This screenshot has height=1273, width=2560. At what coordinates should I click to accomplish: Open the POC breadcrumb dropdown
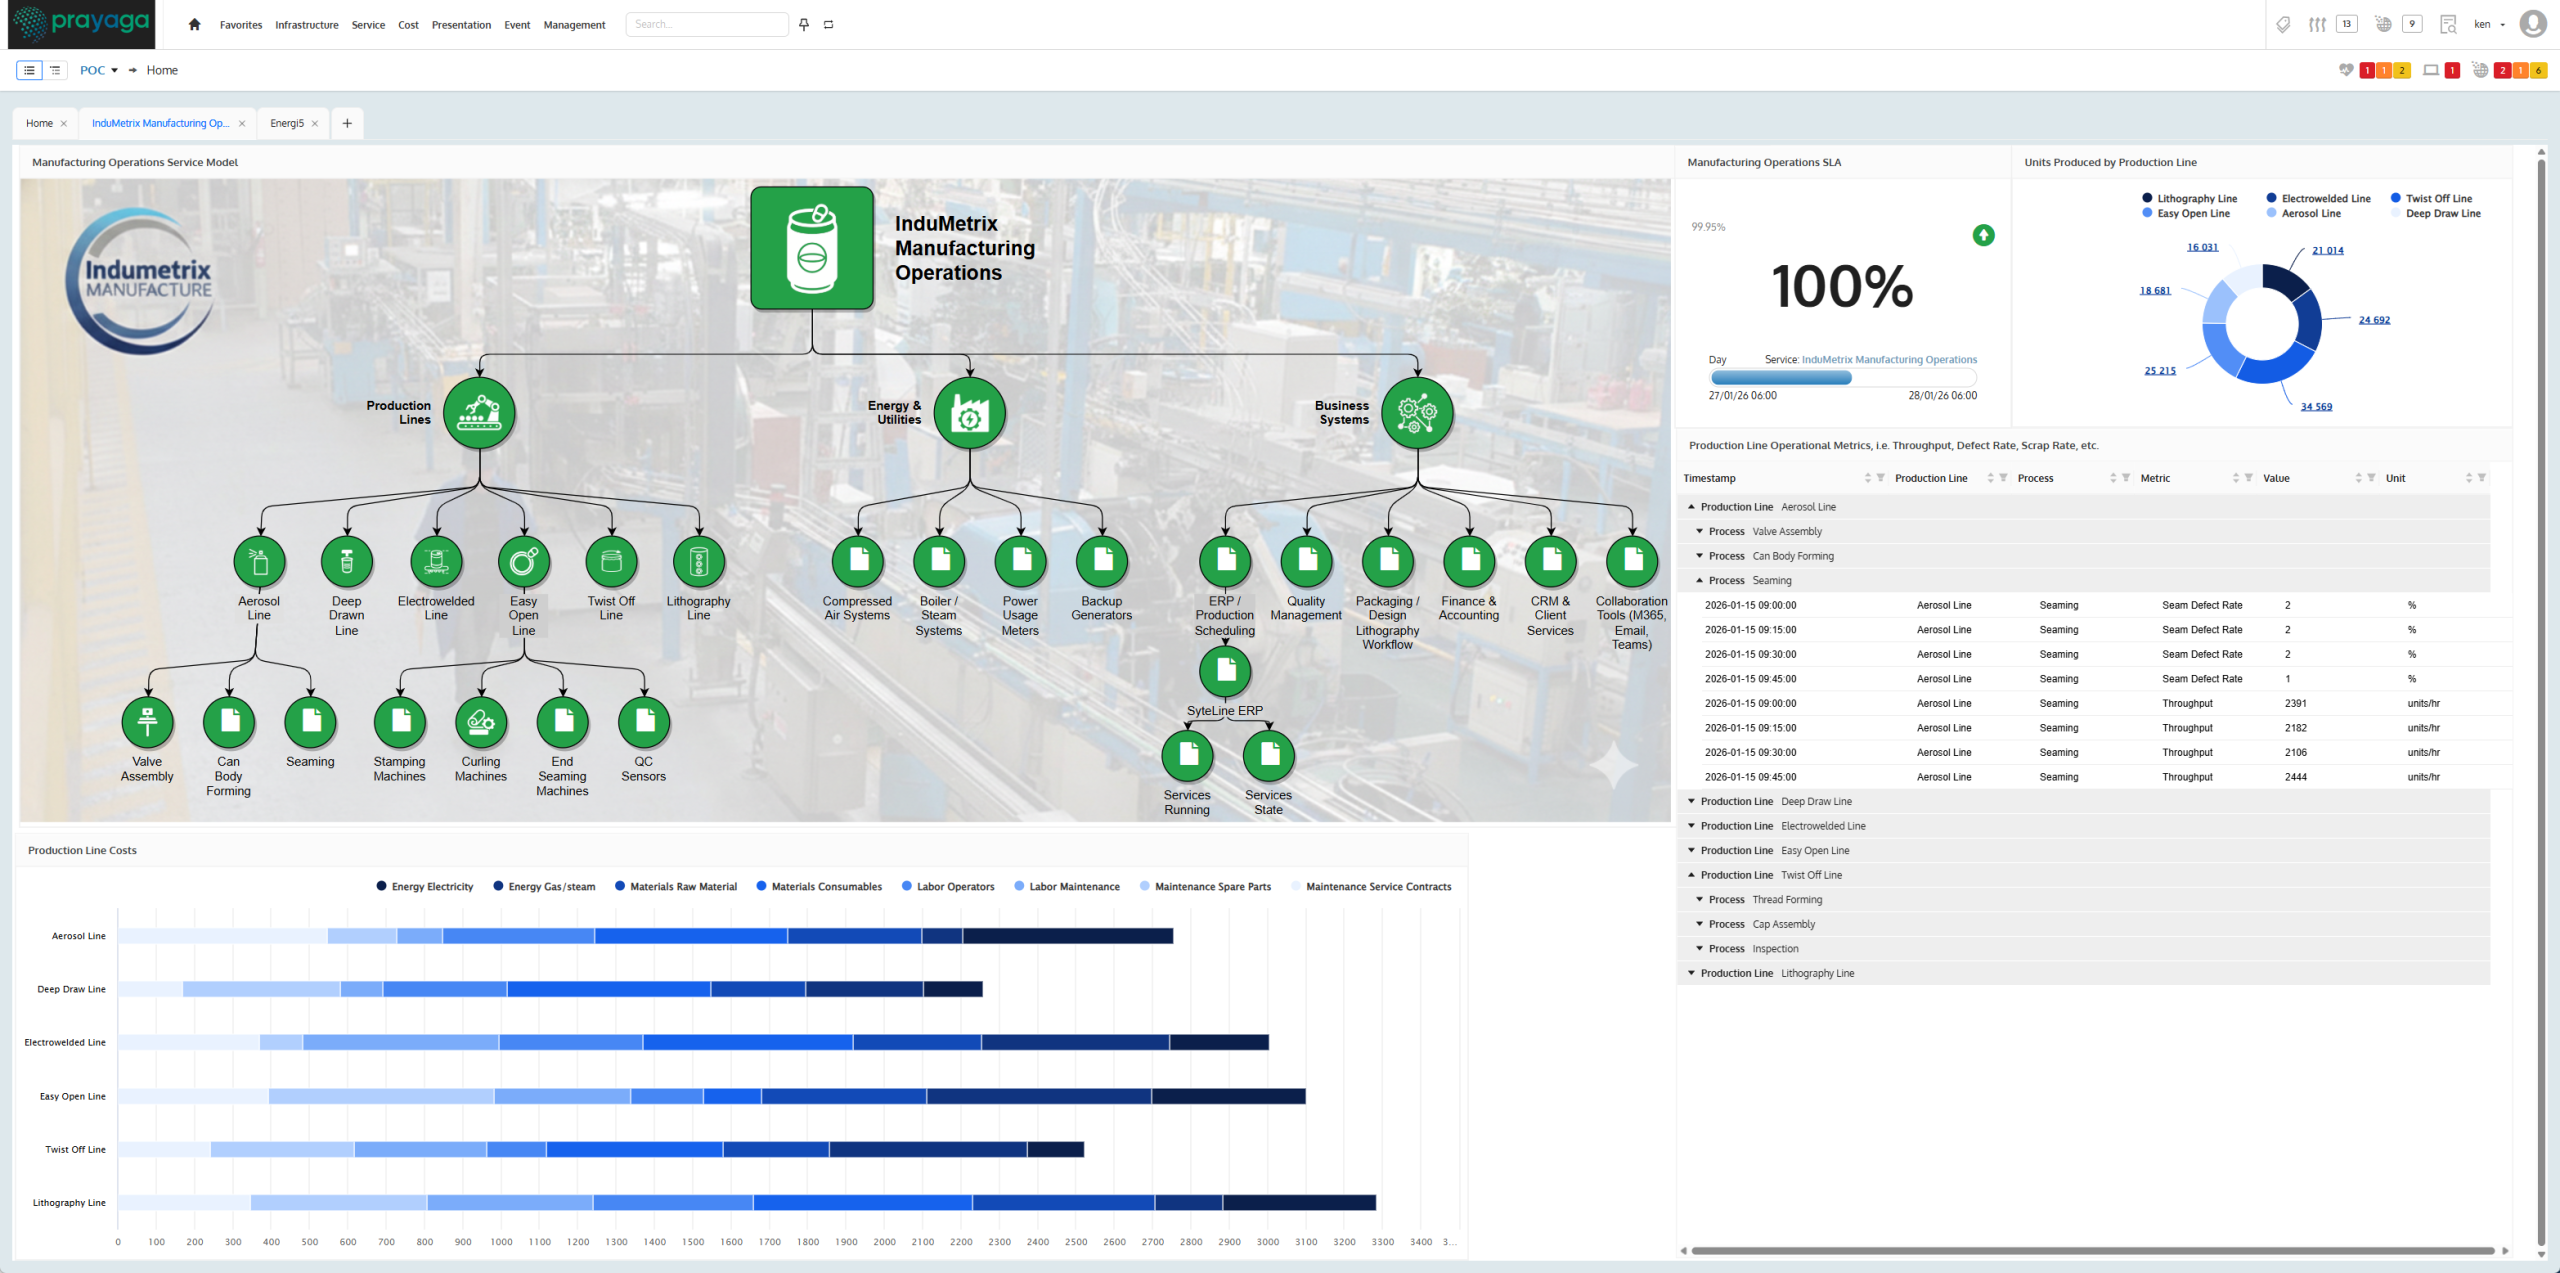pyautogui.click(x=99, y=70)
